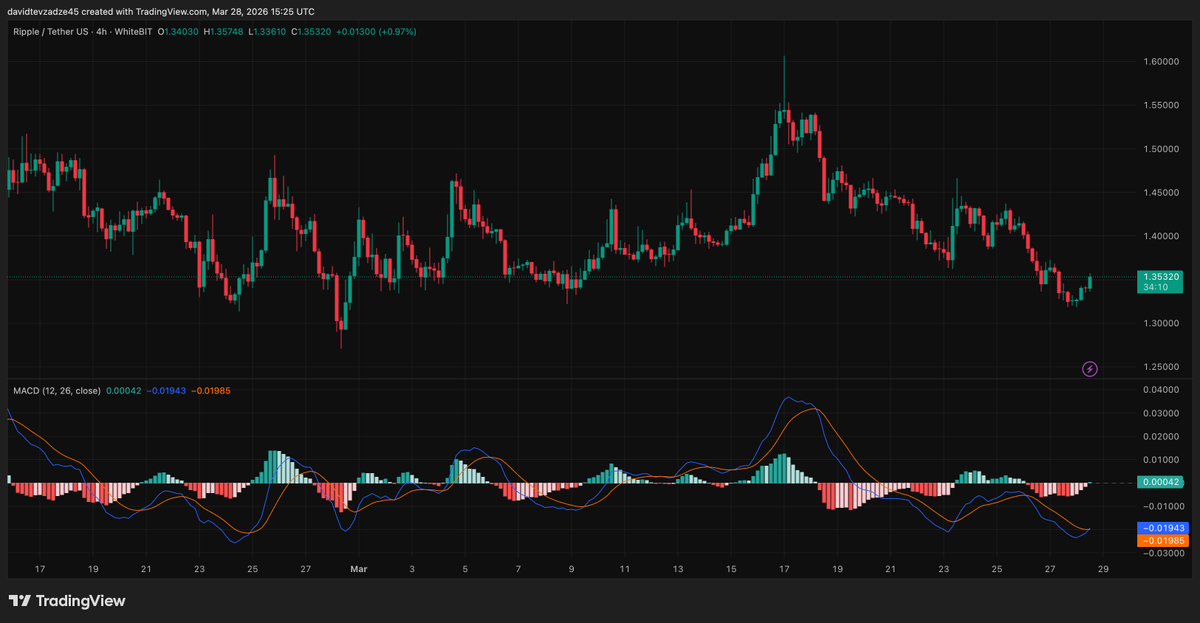Click date 9 on the time axis
1200x623 pixels.
click(571, 569)
